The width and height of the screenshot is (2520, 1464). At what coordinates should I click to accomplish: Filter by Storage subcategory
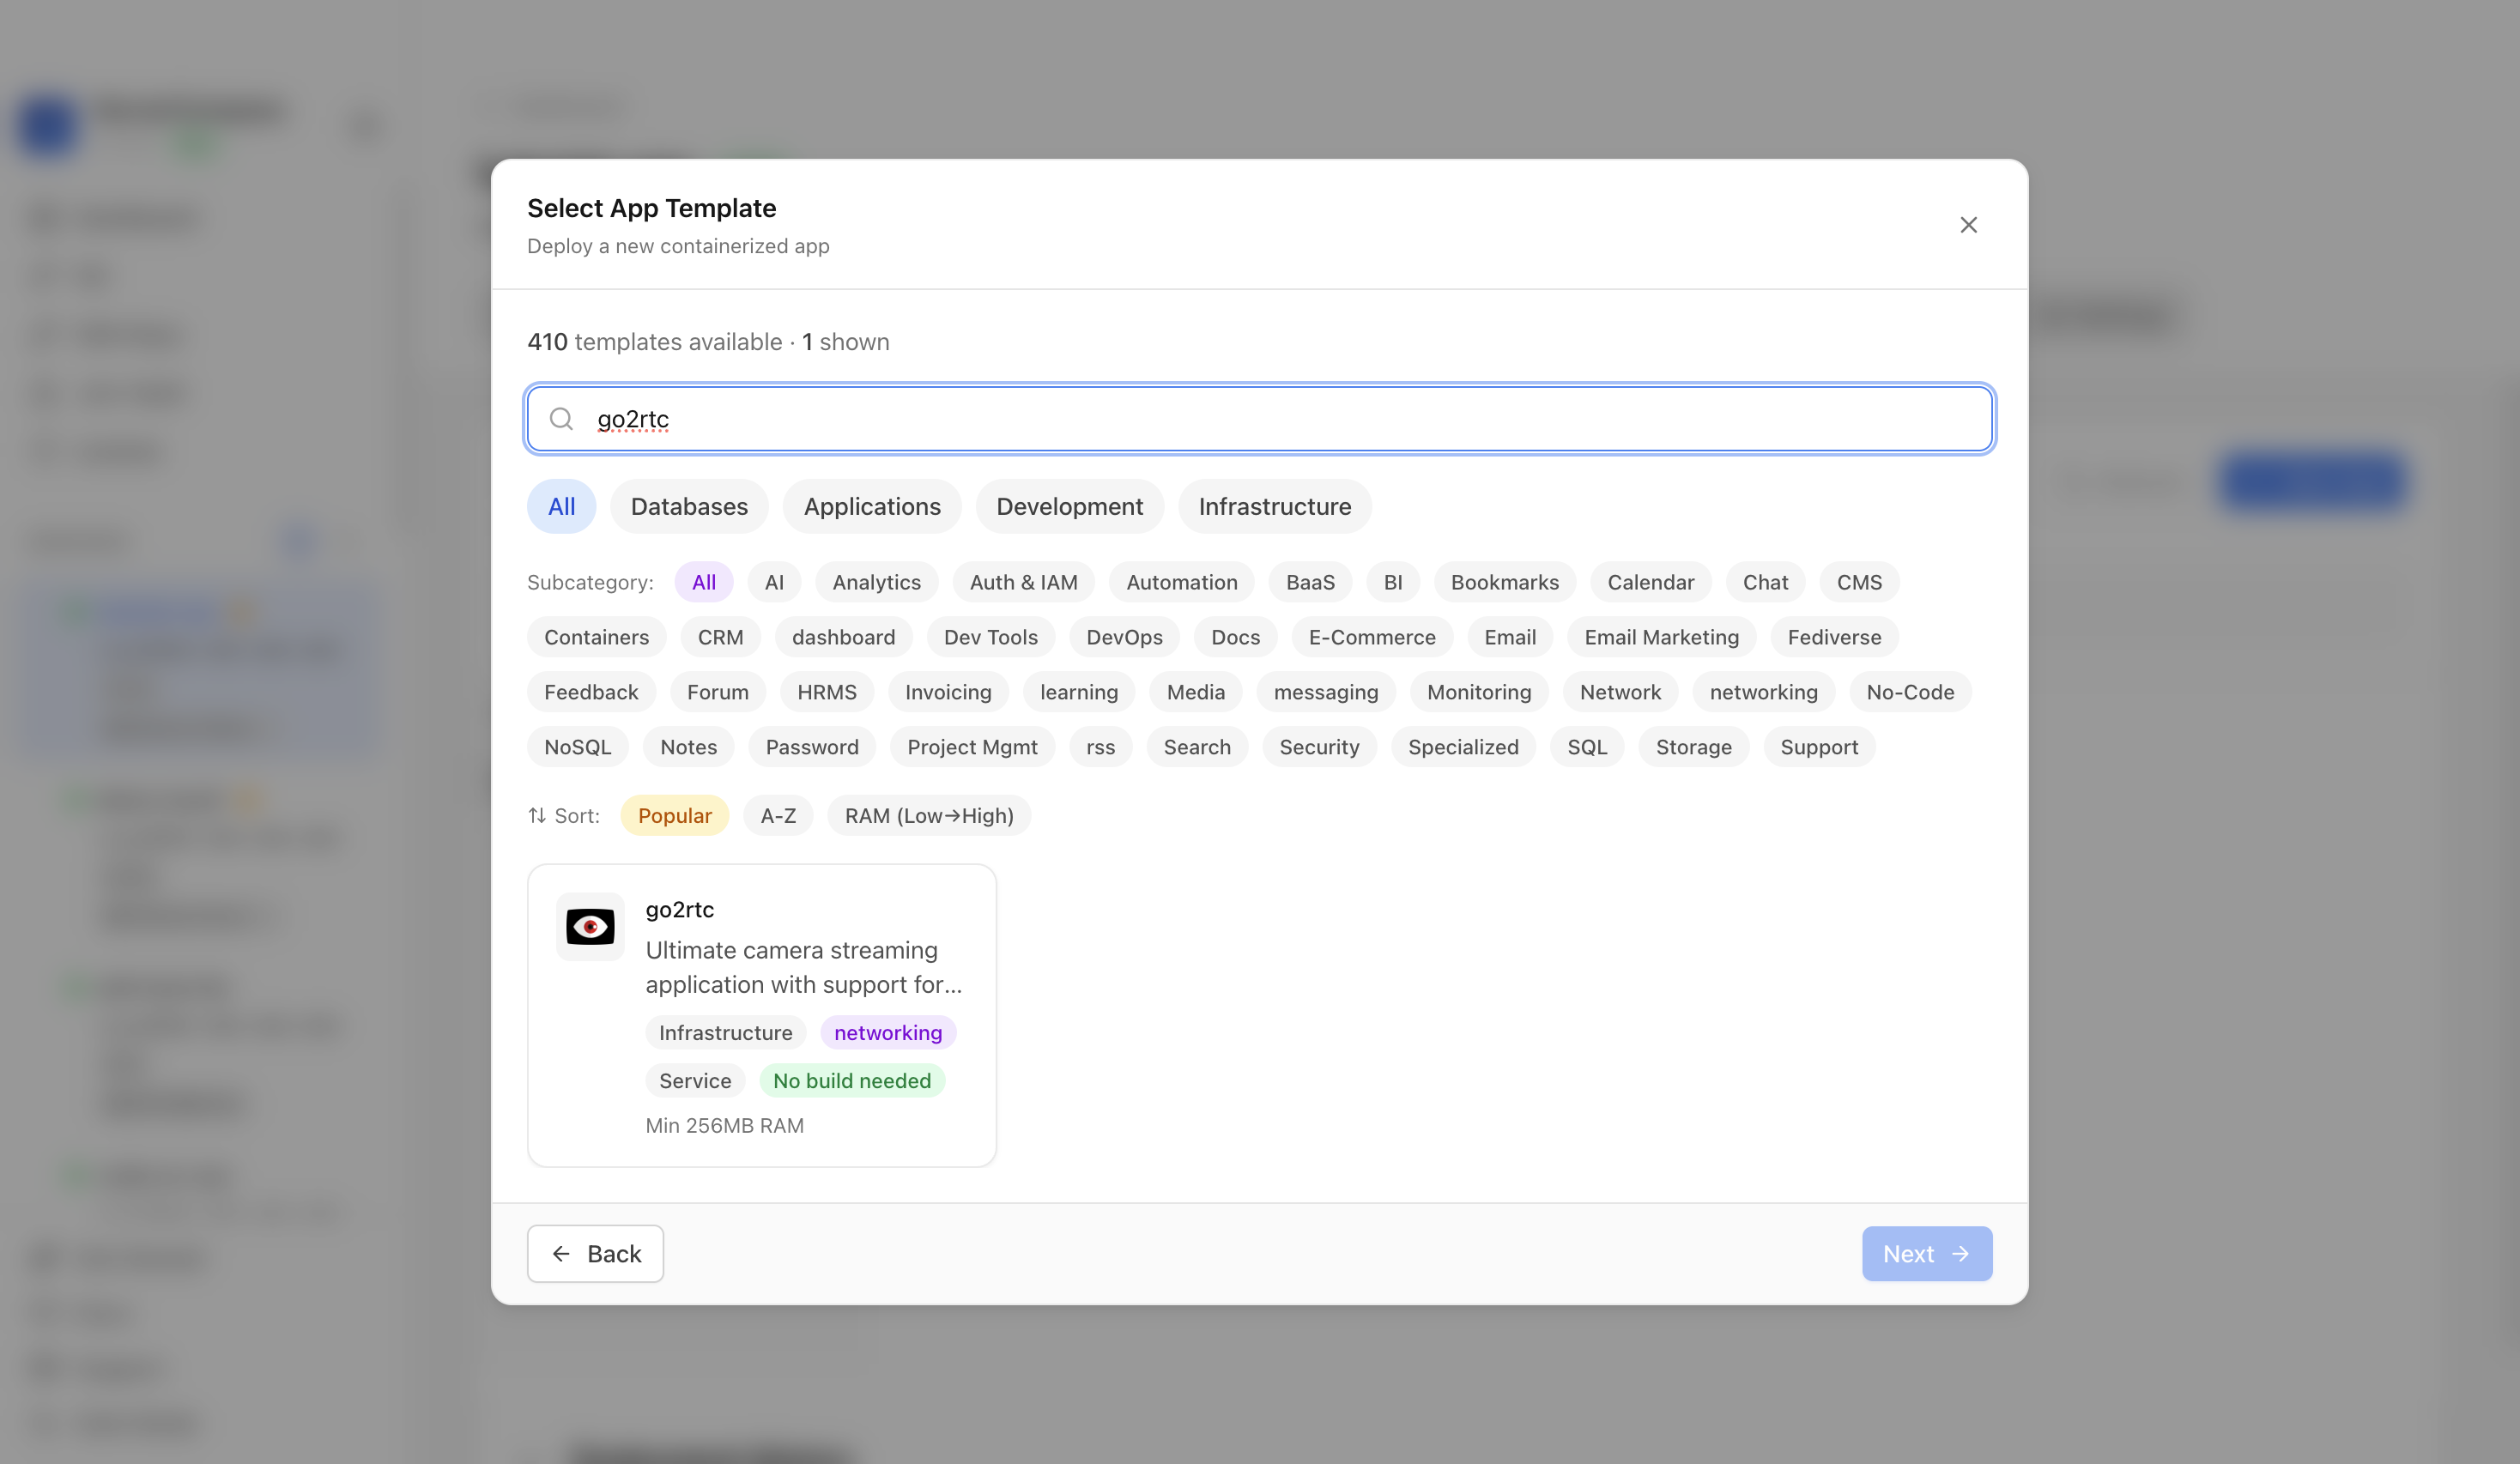coord(1693,747)
